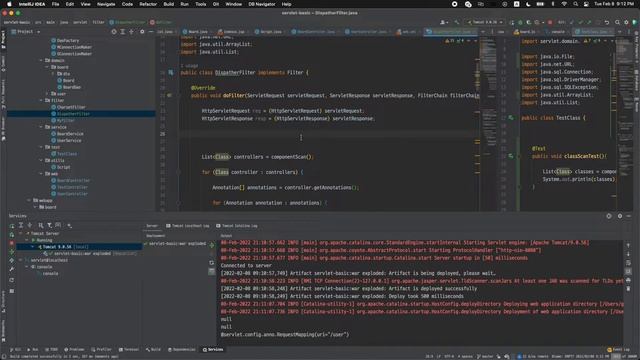Open the Terminal tool window button
Viewport: 640px width, 360px height.
pos(129,350)
